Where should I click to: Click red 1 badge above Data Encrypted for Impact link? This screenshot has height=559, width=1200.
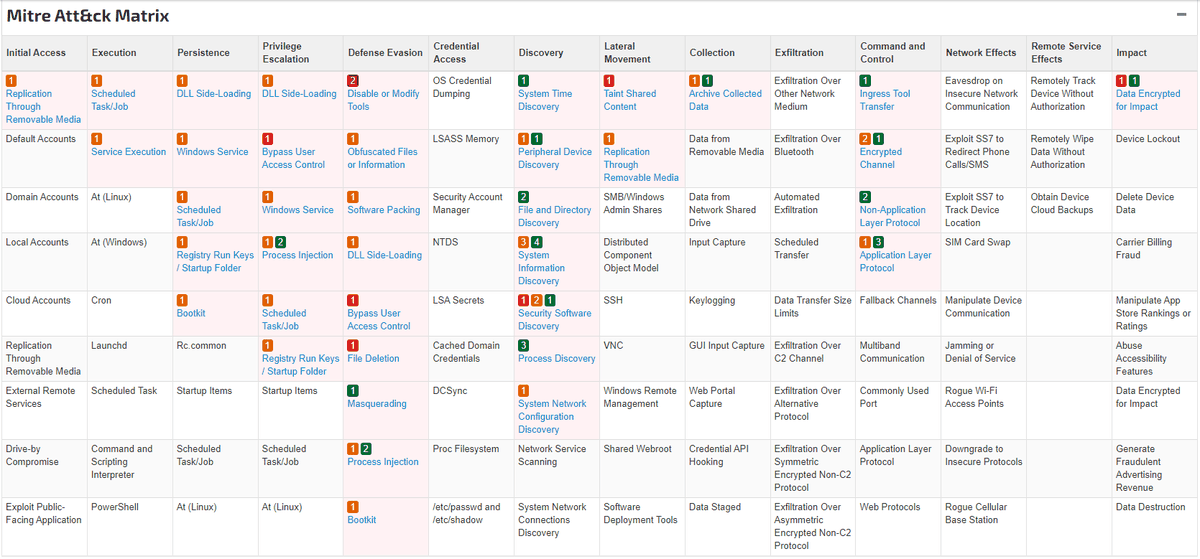(x=1121, y=80)
